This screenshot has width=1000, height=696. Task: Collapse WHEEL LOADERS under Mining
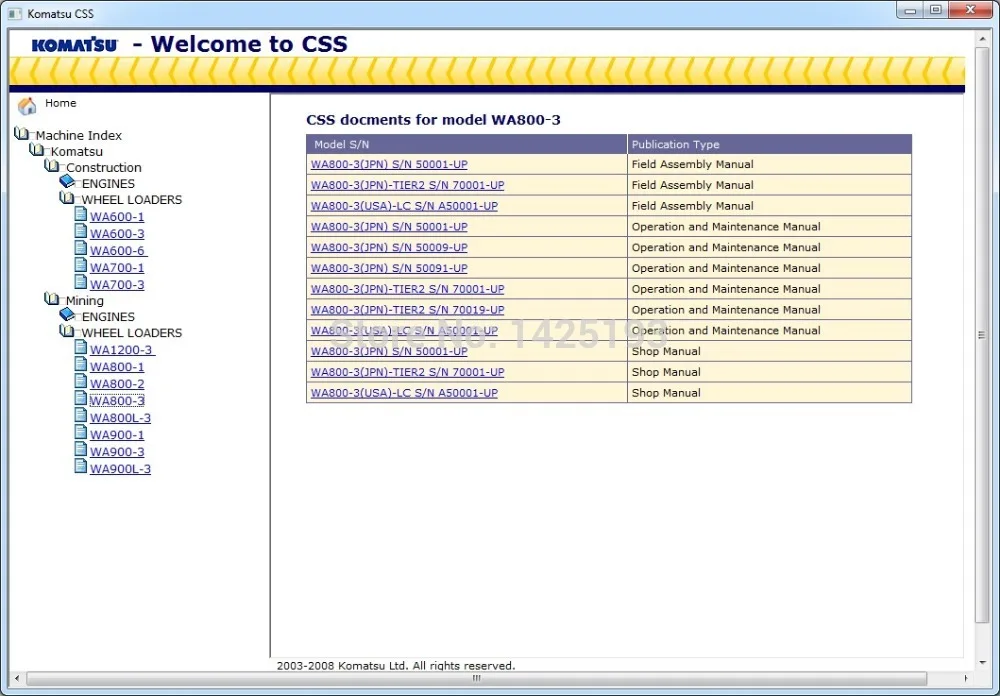[x=68, y=331]
